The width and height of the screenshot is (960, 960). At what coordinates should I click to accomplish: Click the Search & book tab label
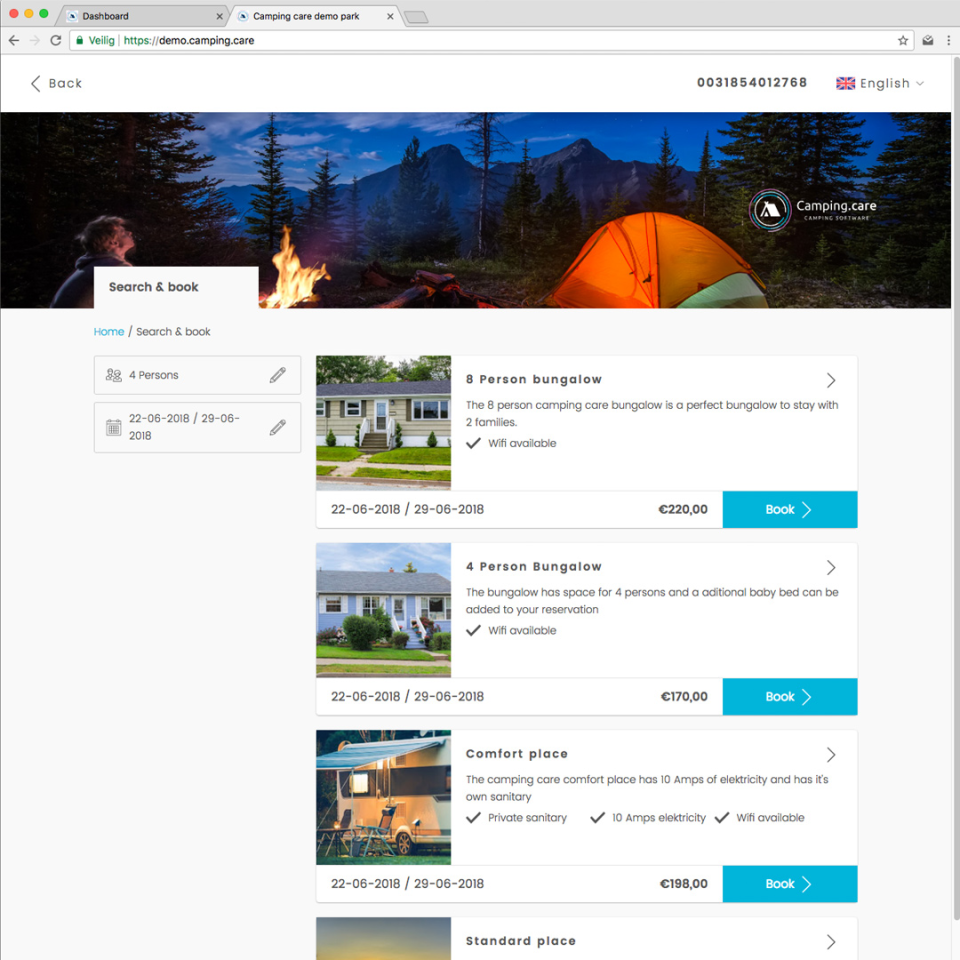tap(154, 287)
